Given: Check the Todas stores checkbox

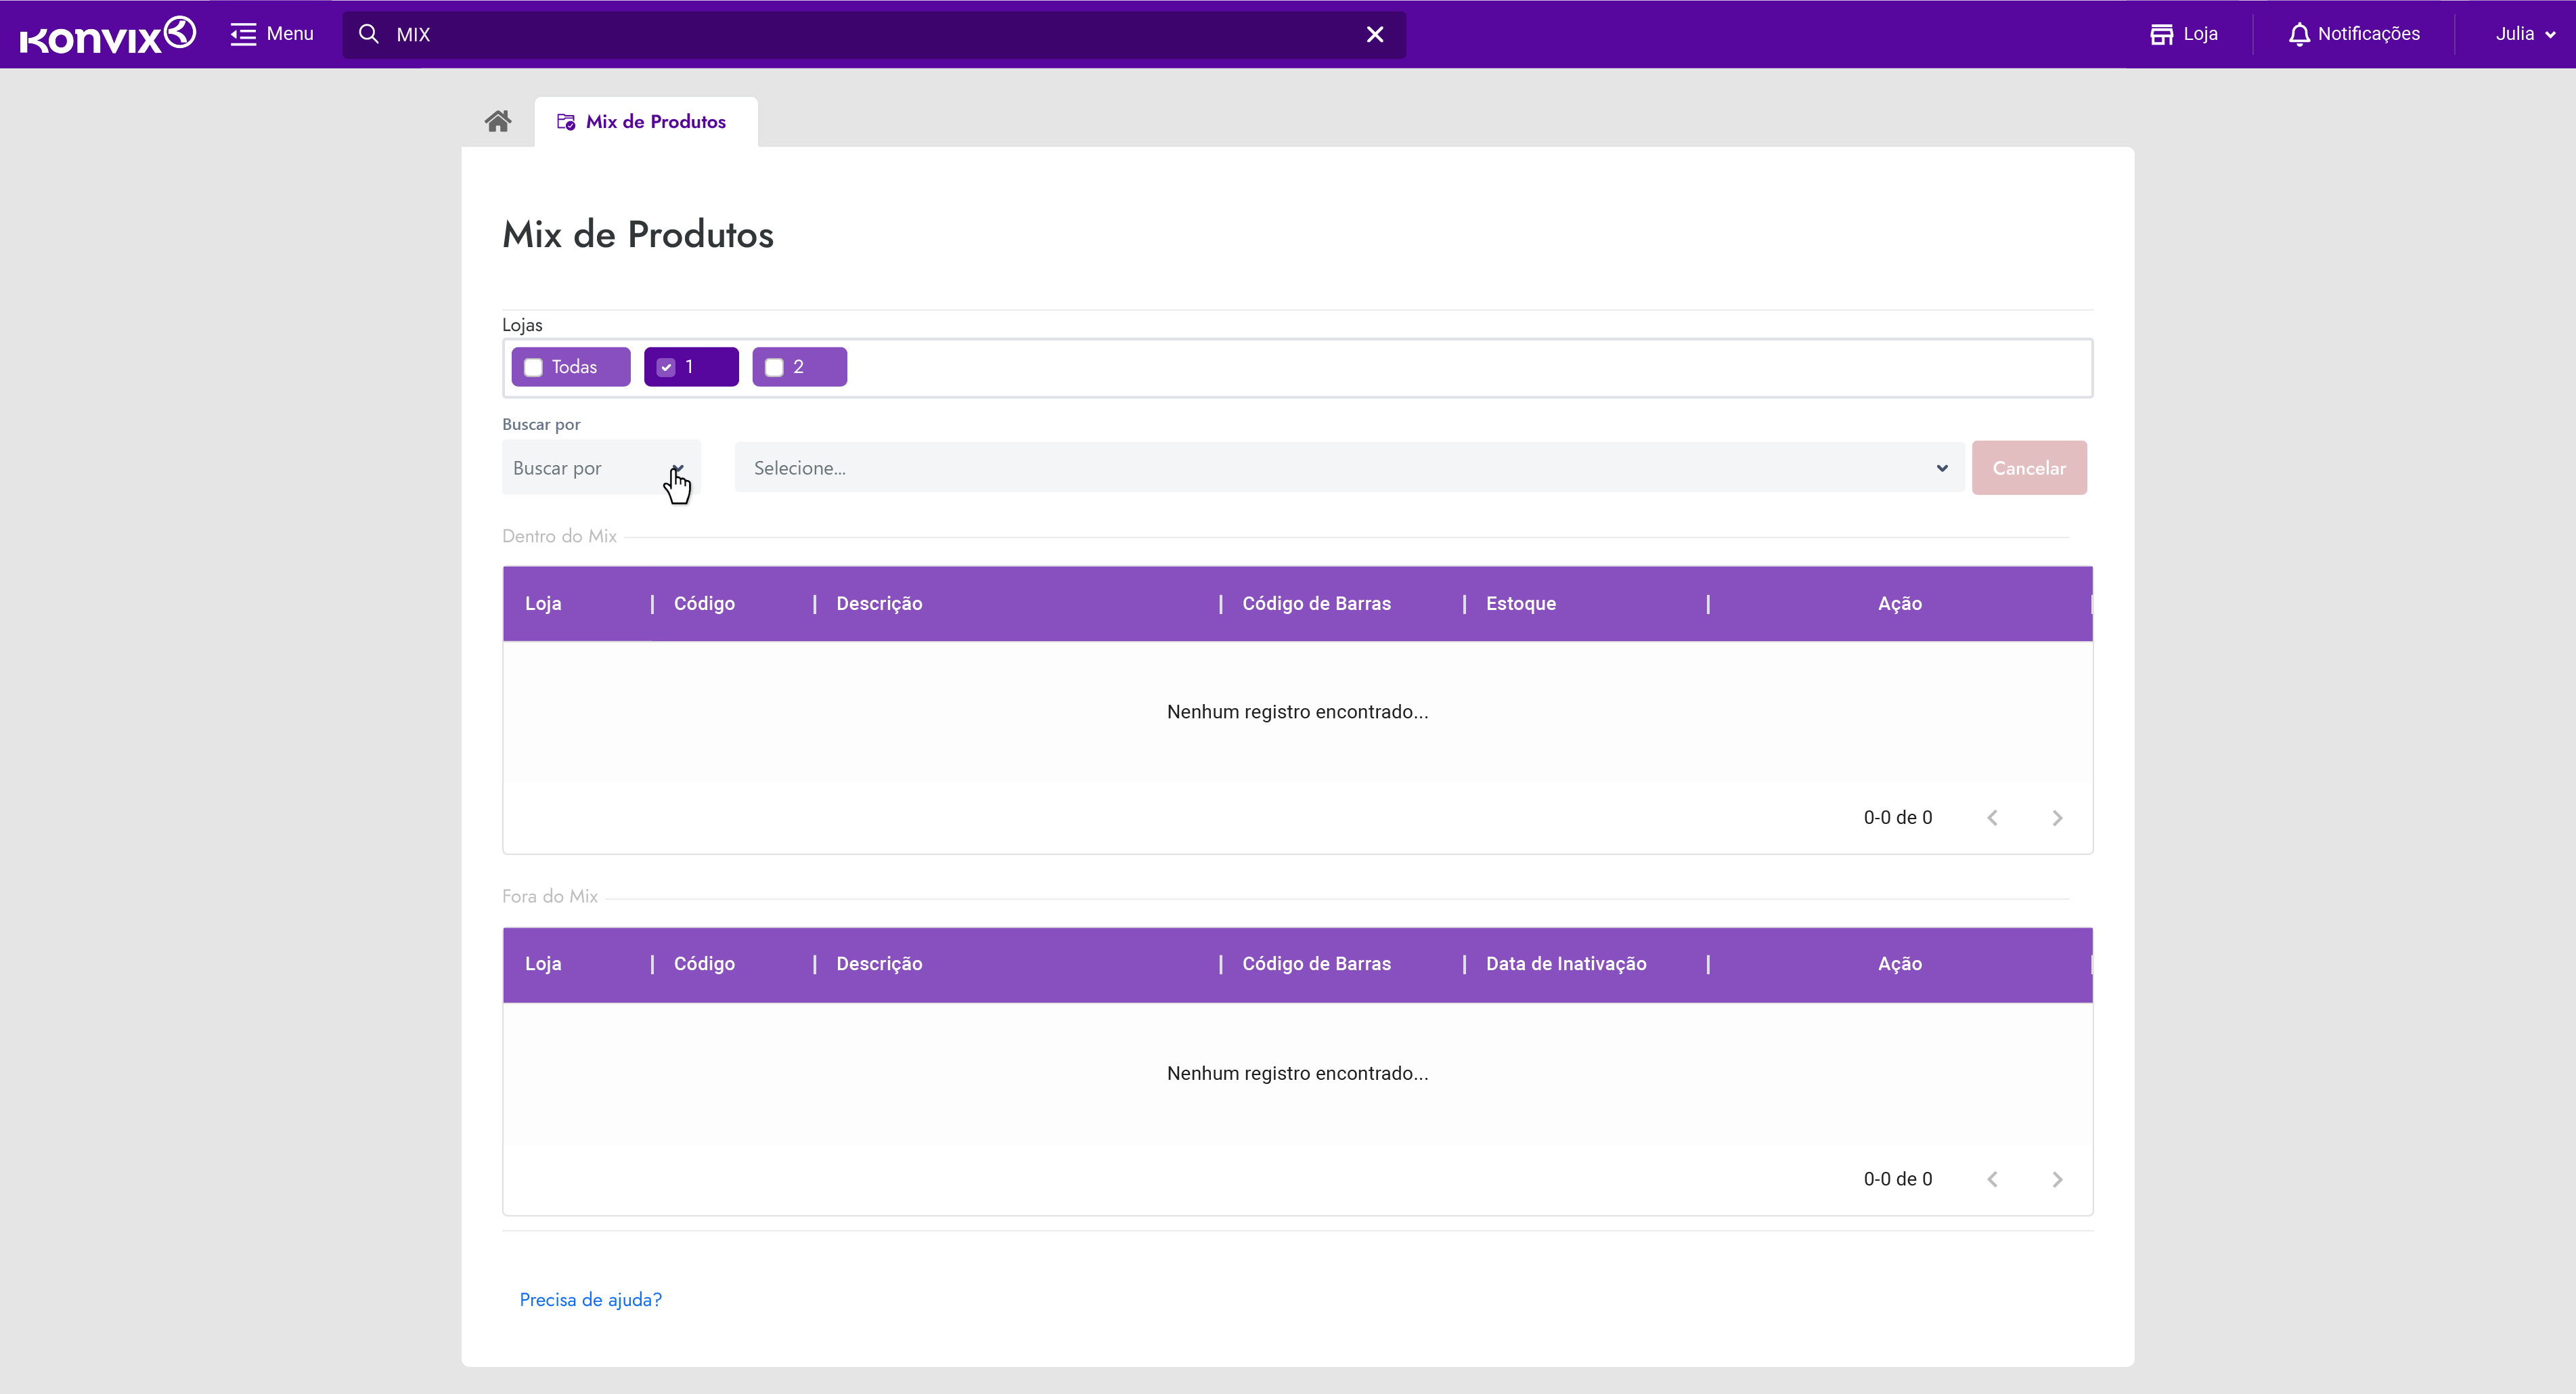Looking at the screenshot, I should point(533,367).
